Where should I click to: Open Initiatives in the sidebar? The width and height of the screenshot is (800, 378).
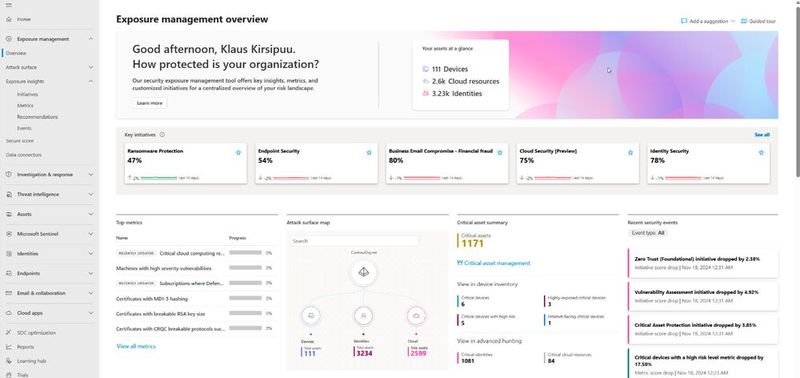coord(27,94)
